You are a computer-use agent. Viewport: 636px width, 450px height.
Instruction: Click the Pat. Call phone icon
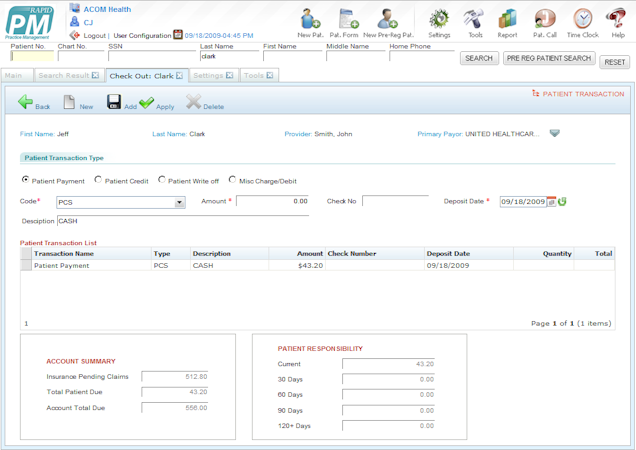pos(545,19)
